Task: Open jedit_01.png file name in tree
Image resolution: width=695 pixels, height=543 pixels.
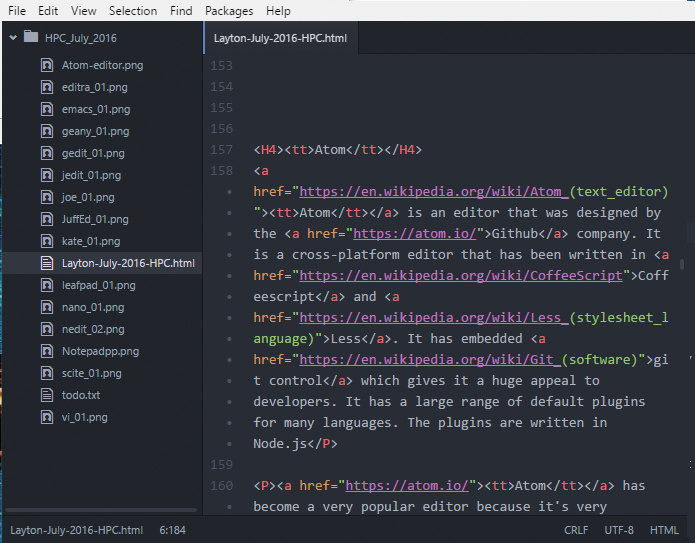Action: [91, 176]
